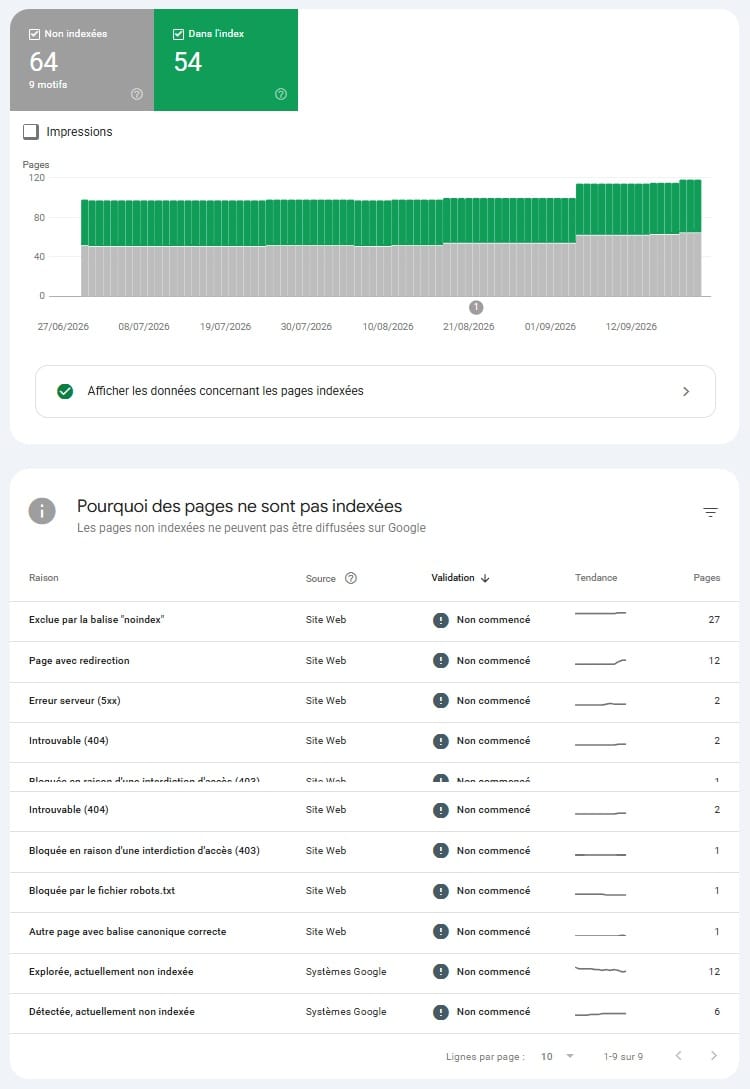The image size is (750, 1089).
Task: Enable the Impressions checkbox
Action: (31, 131)
